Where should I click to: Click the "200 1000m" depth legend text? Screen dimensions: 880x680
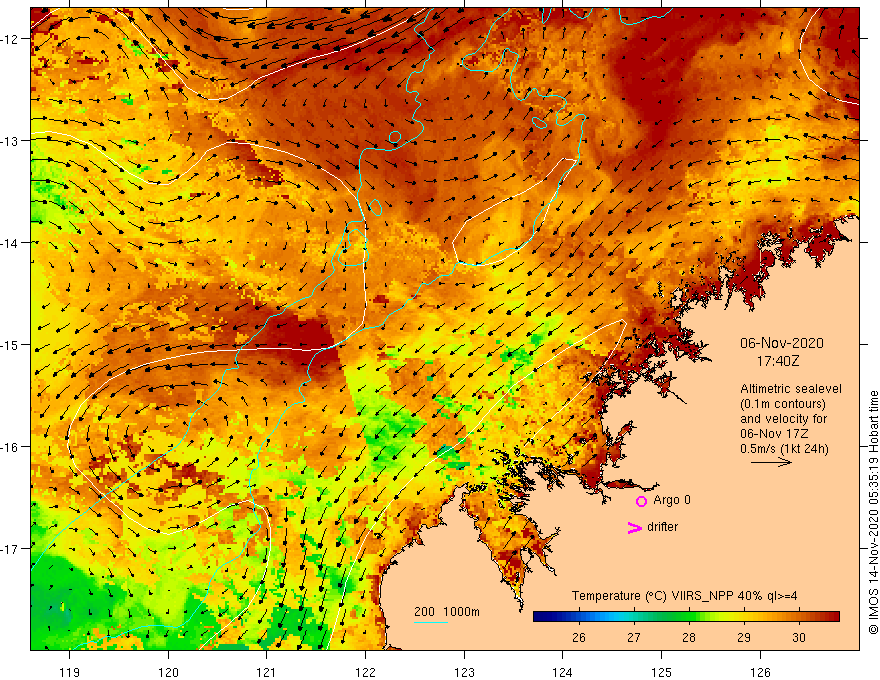coord(447,612)
